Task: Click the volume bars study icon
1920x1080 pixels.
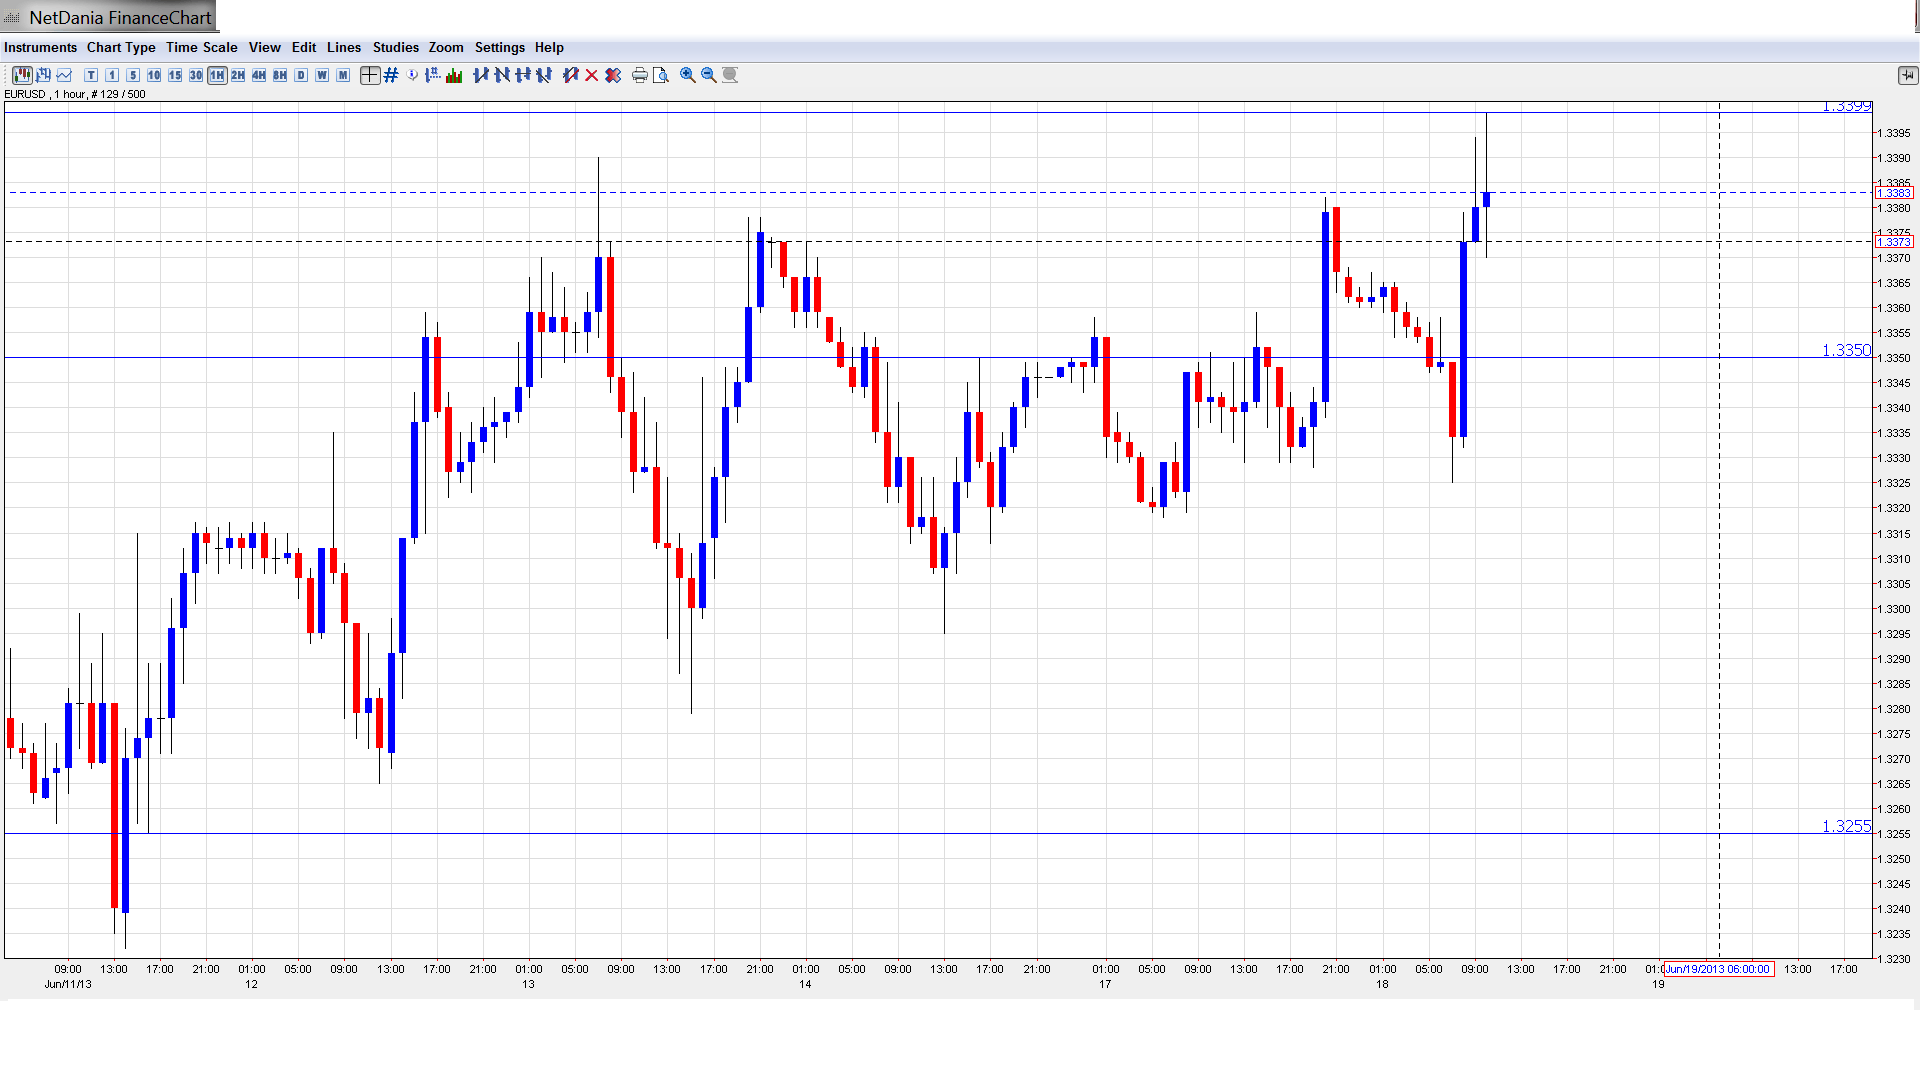Action: point(454,75)
